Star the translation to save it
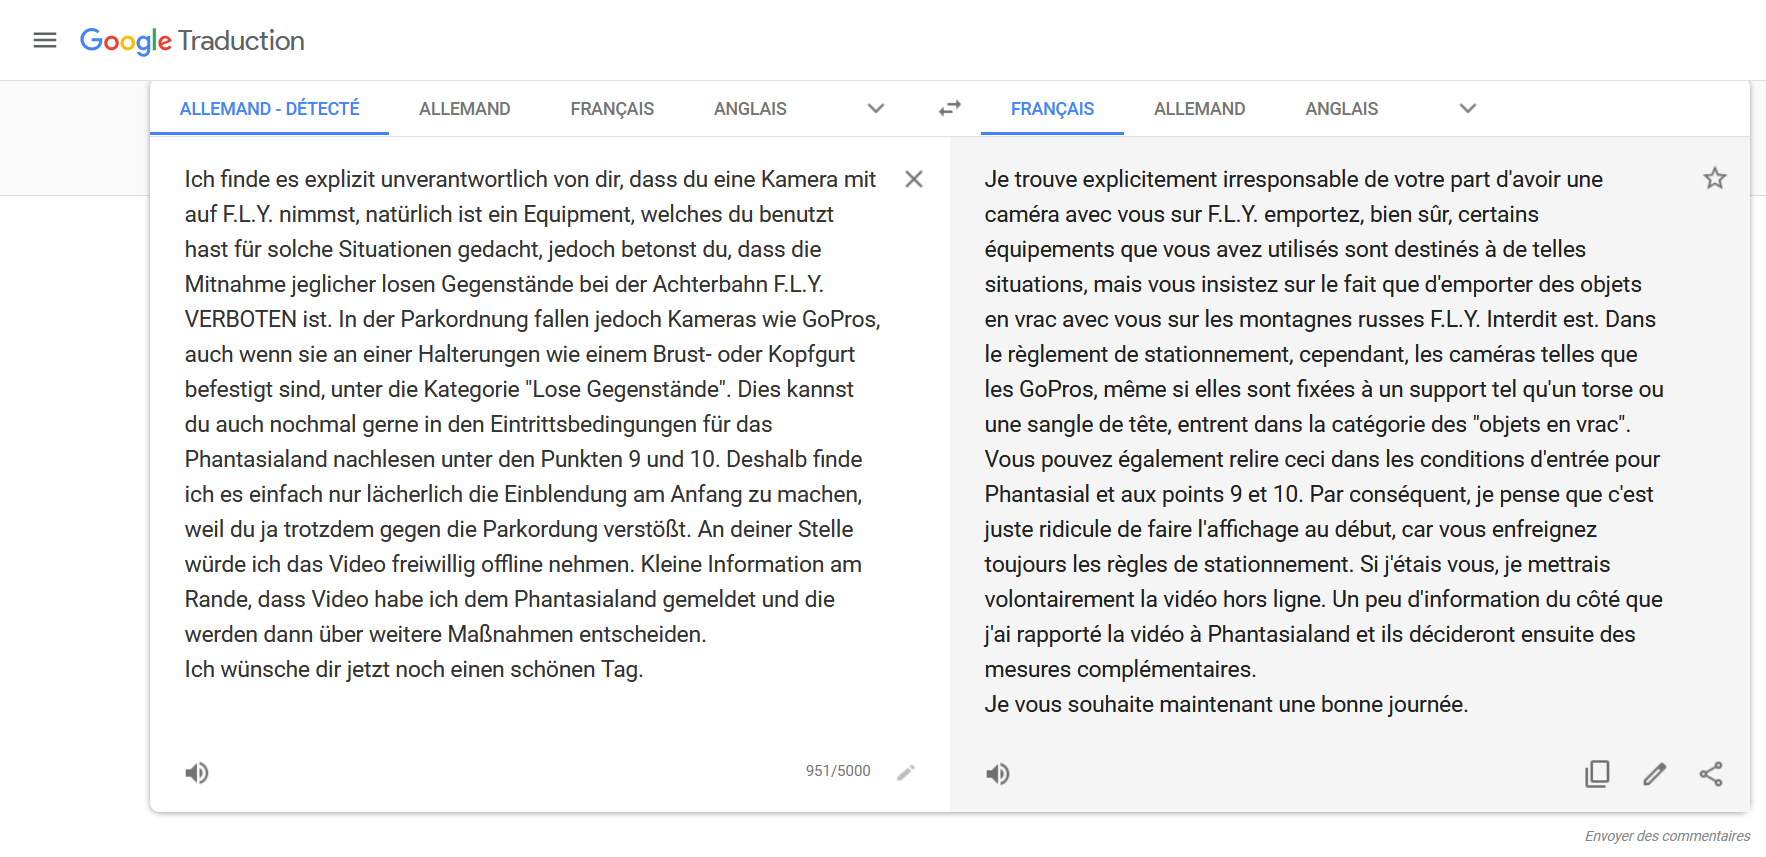The height and width of the screenshot is (857, 1766). tap(1715, 178)
